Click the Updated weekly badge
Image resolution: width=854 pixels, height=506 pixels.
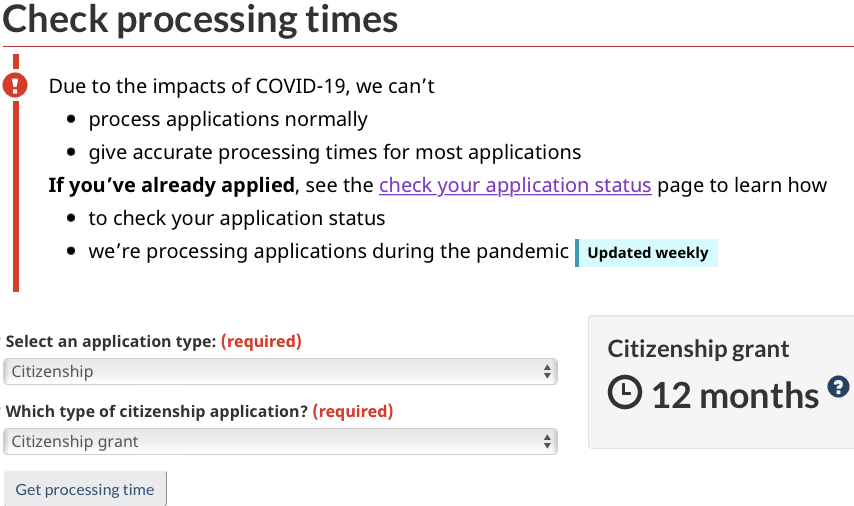[647, 253]
